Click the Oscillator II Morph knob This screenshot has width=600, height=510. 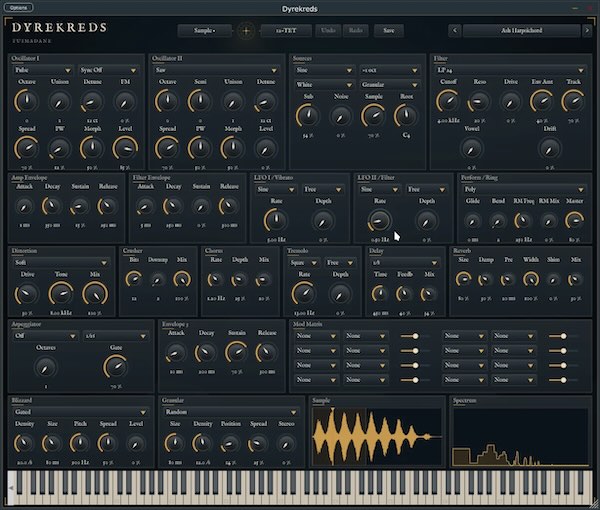point(232,148)
